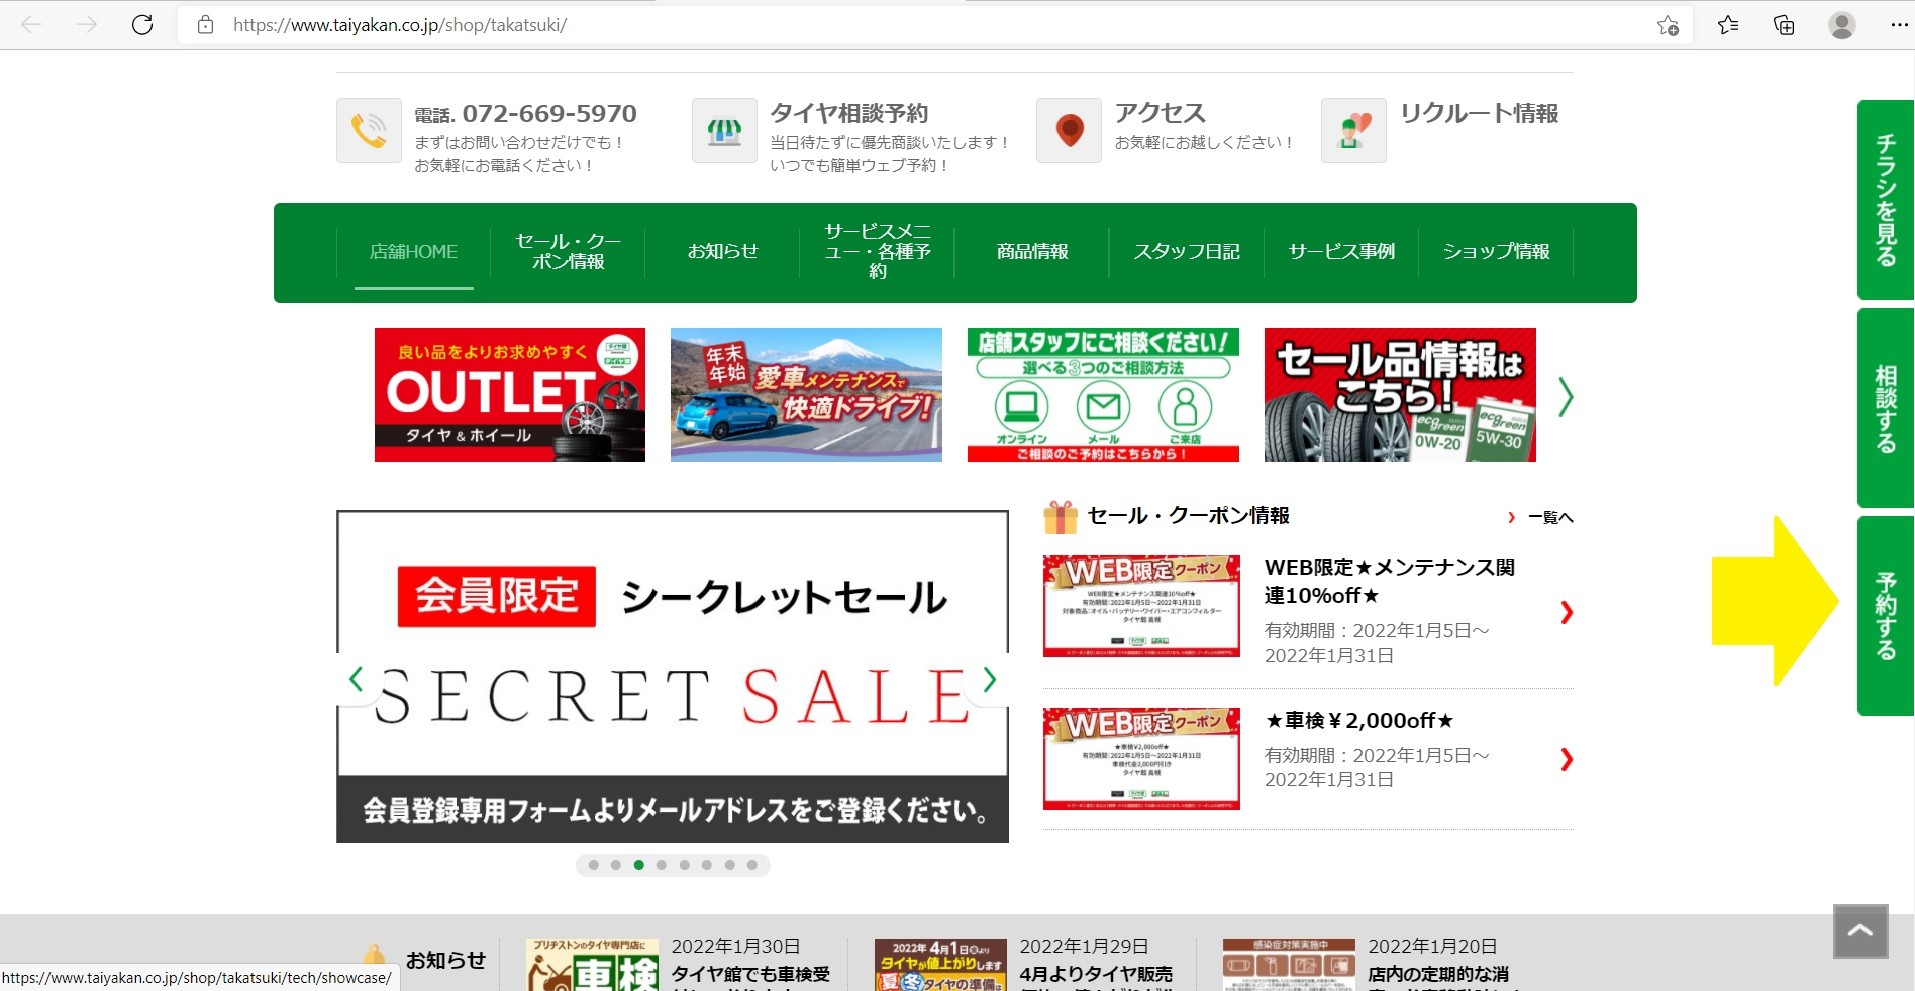Refresh the page with the browser reload button
The width and height of the screenshot is (1915, 991).
coord(143,25)
